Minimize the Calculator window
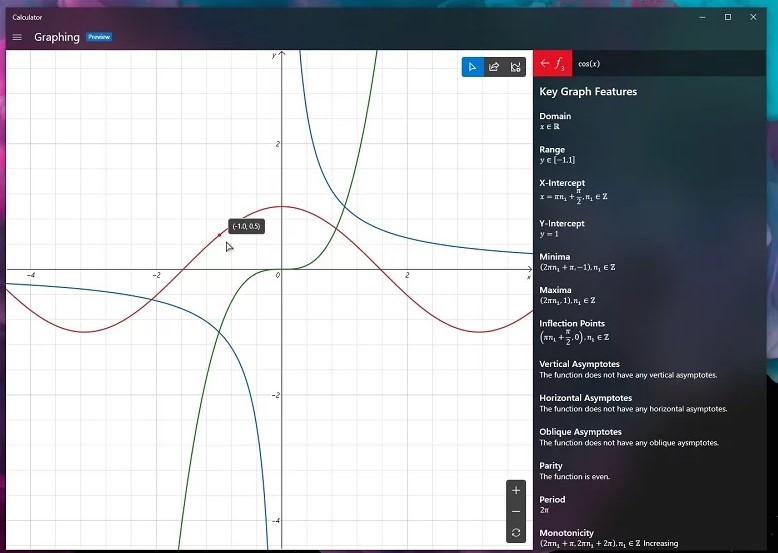Image resolution: width=778 pixels, height=553 pixels. click(702, 17)
